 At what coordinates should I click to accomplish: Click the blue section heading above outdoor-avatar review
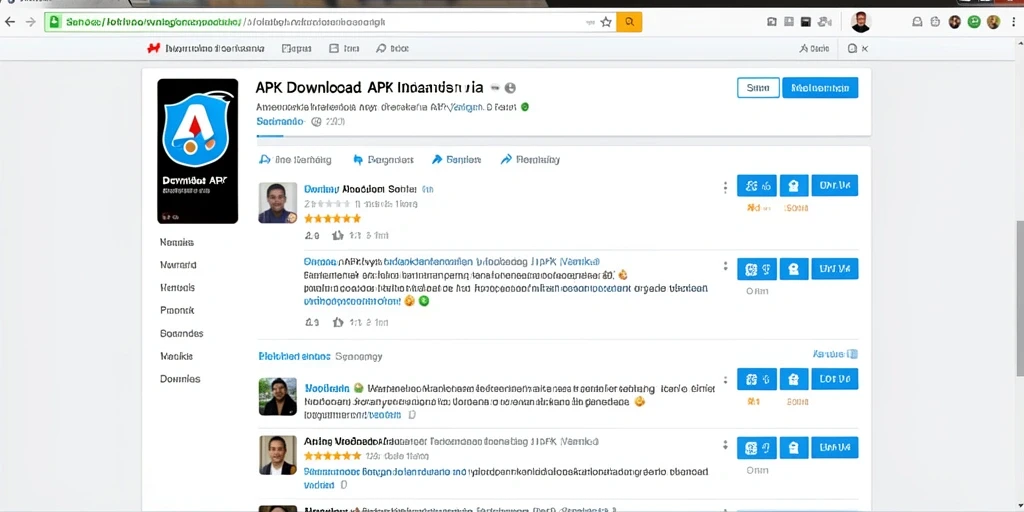coord(295,357)
